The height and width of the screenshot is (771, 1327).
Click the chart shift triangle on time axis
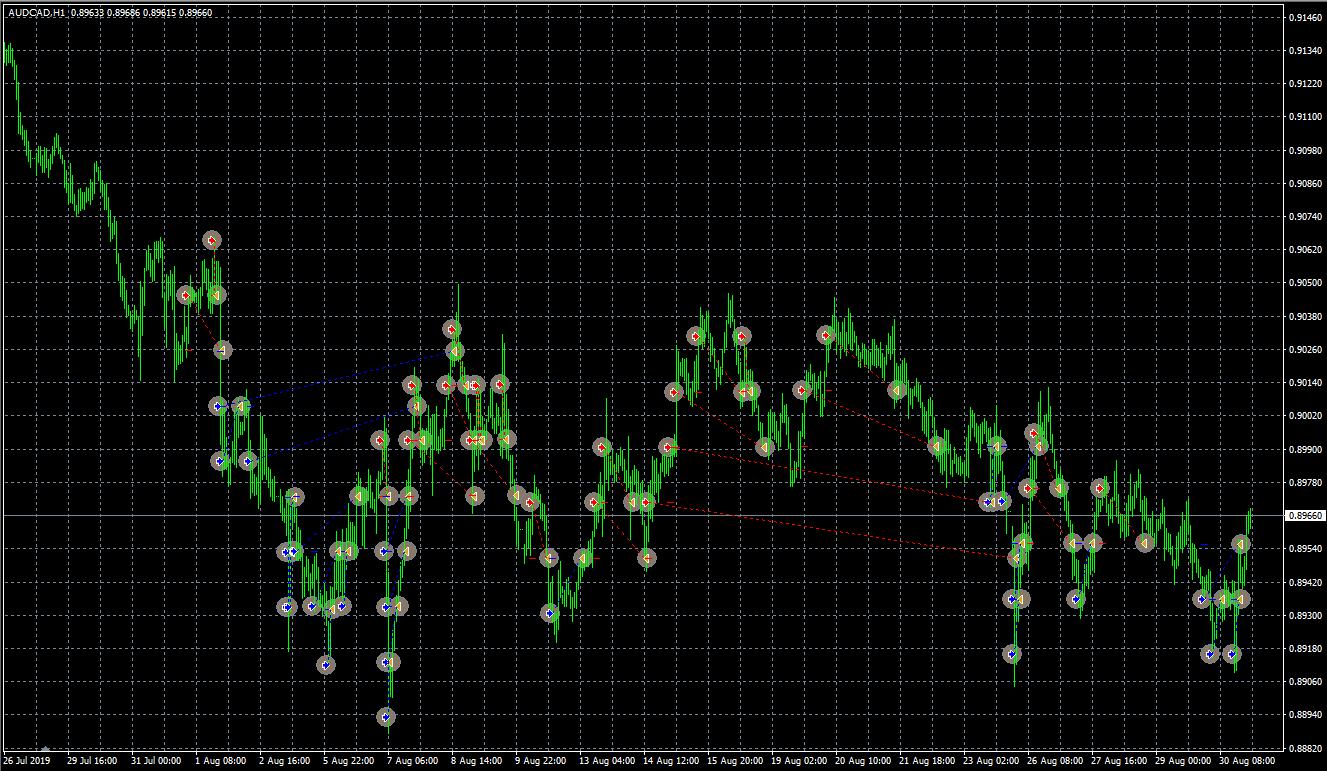click(45, 747)
